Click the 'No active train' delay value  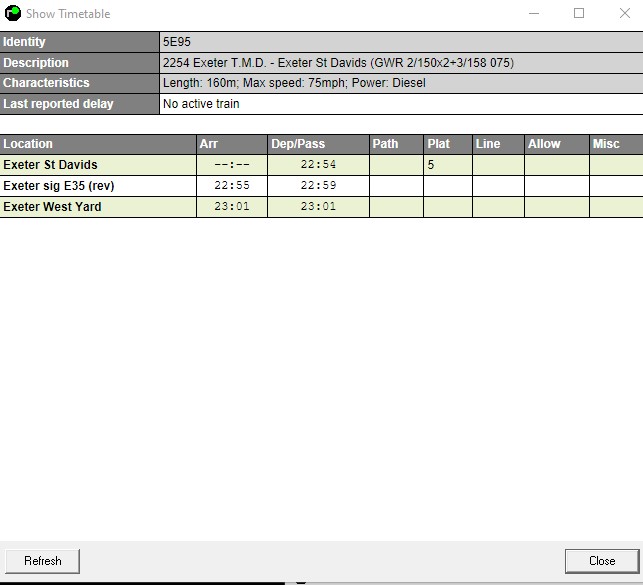[x=201, y=104]
